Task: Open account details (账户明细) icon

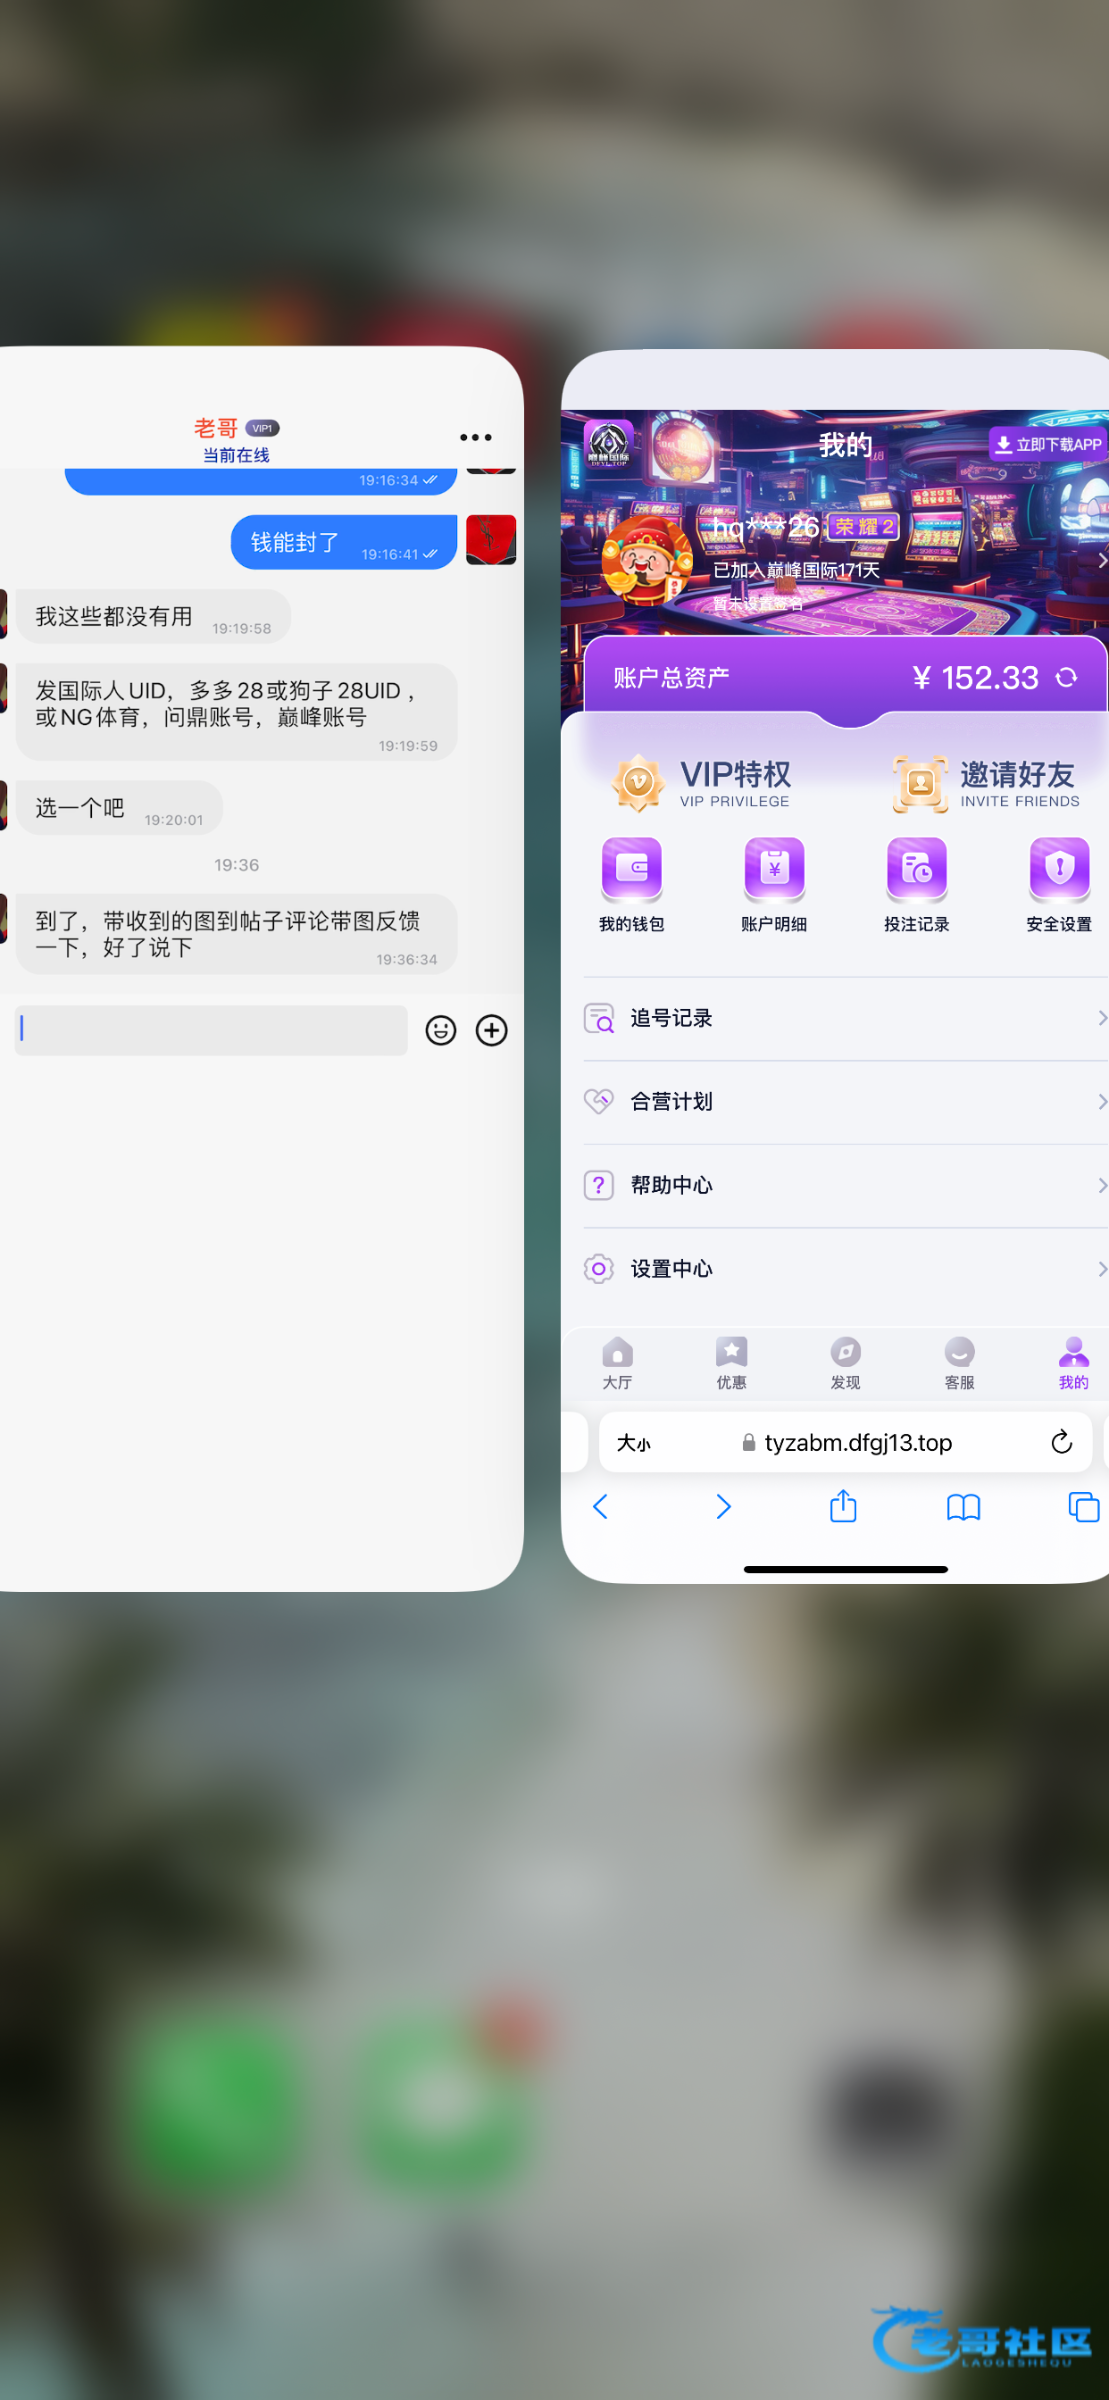Action: click(774, 868)
